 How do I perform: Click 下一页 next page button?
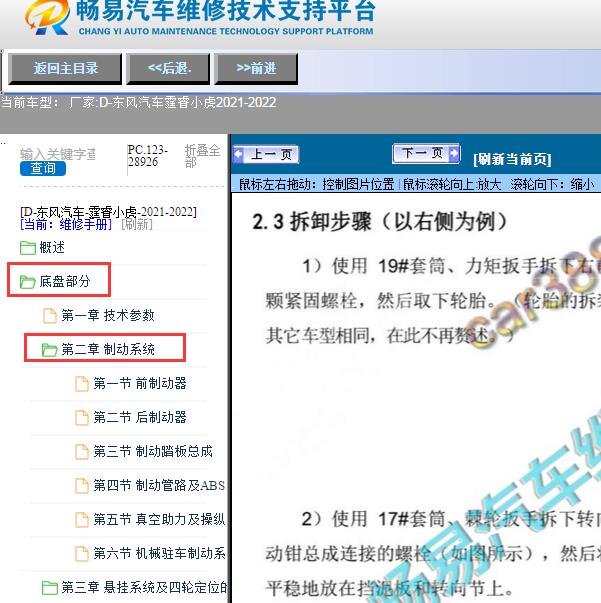click(x=426, y=154)
